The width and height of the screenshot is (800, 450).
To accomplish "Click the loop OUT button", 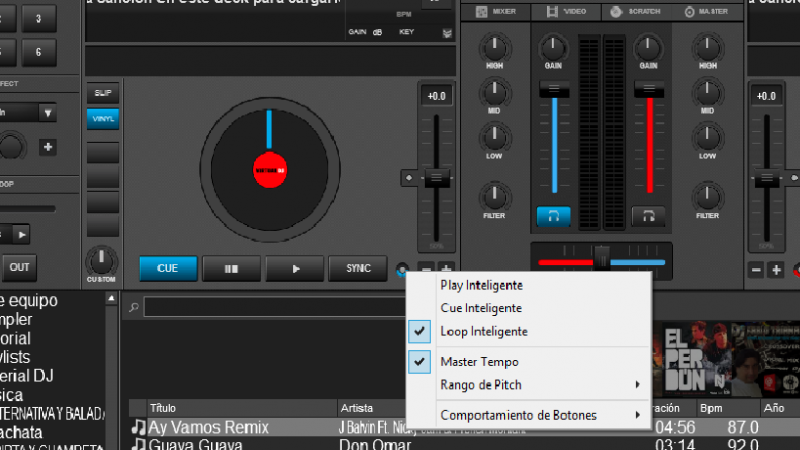I will 19,268.
